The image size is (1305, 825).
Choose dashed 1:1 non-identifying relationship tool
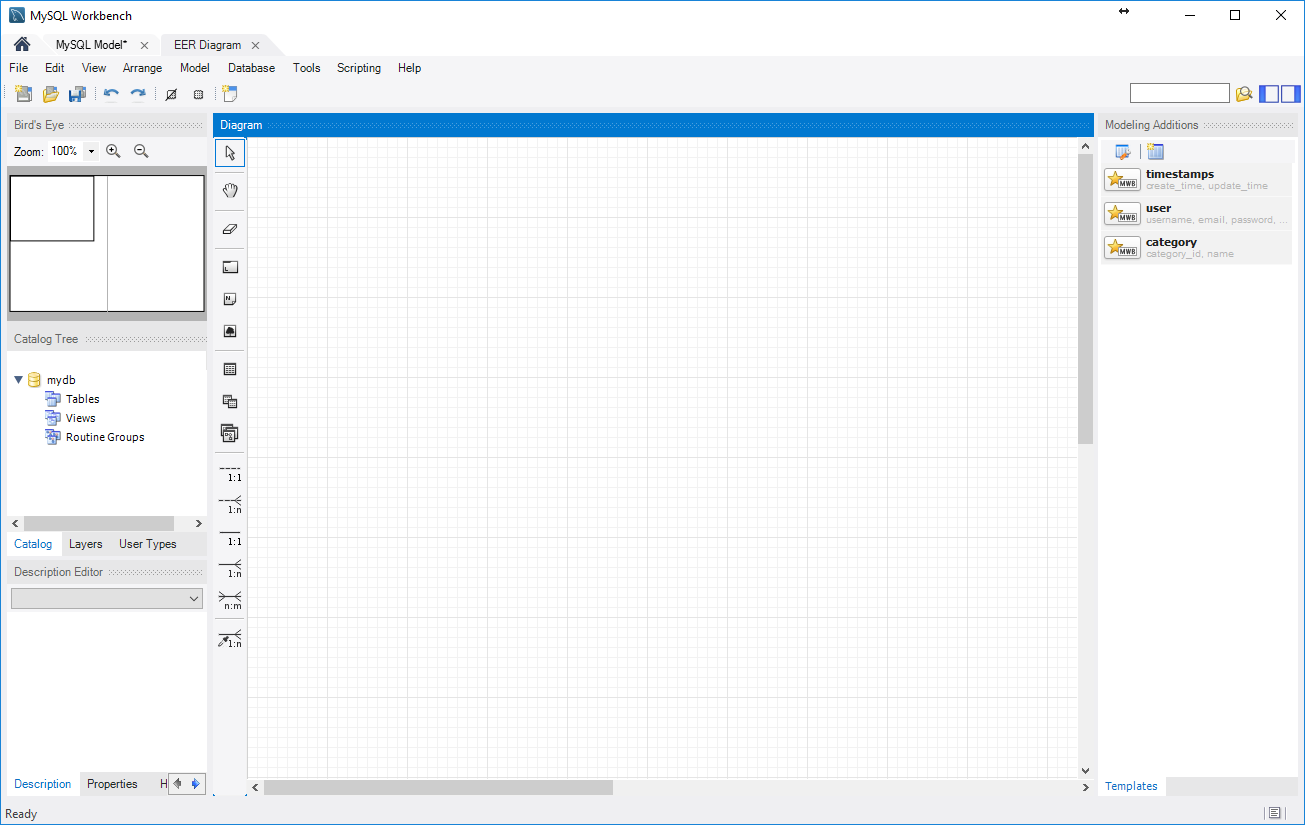pyautogui.click(x=230, y=472)
